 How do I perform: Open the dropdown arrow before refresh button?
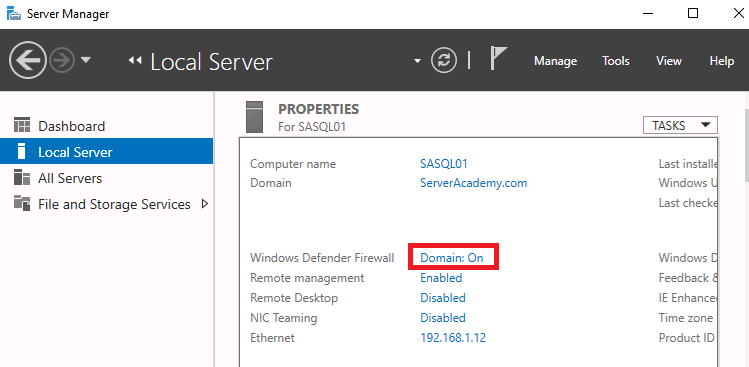point(417,61)
